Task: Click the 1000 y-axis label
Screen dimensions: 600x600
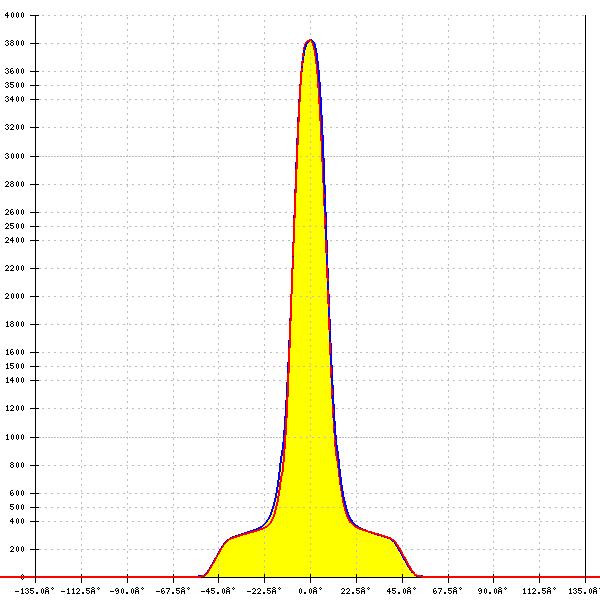Action: (15, 437)
